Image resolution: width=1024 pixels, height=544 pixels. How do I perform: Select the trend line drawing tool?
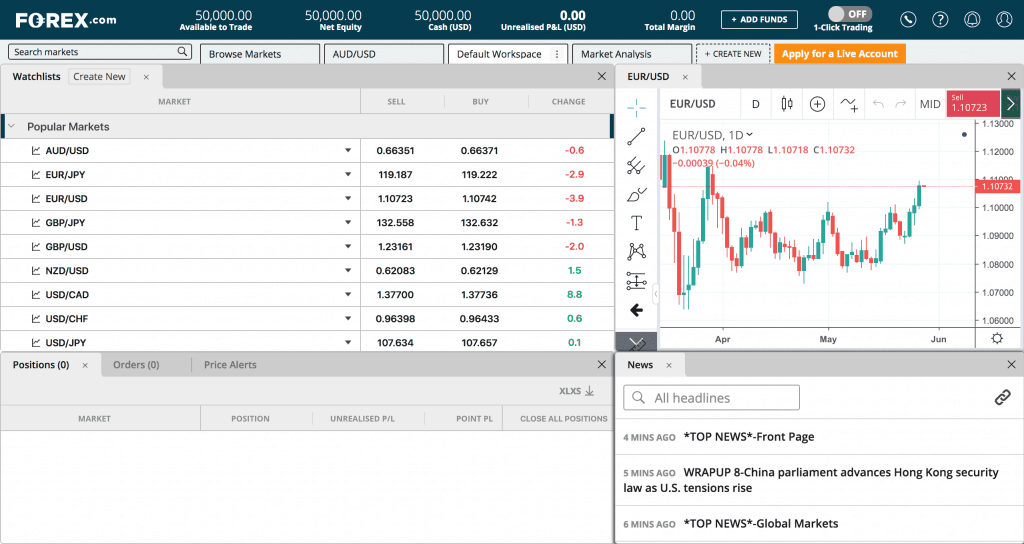[636, 137]
